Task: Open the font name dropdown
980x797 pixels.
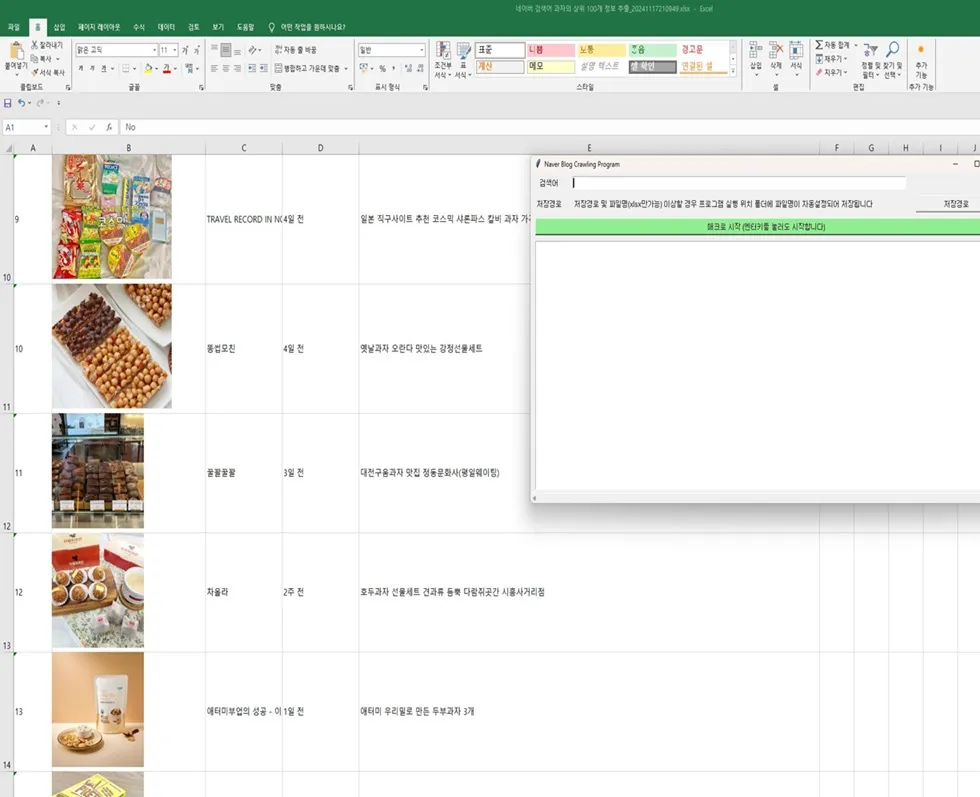Action: click(155, 50)
